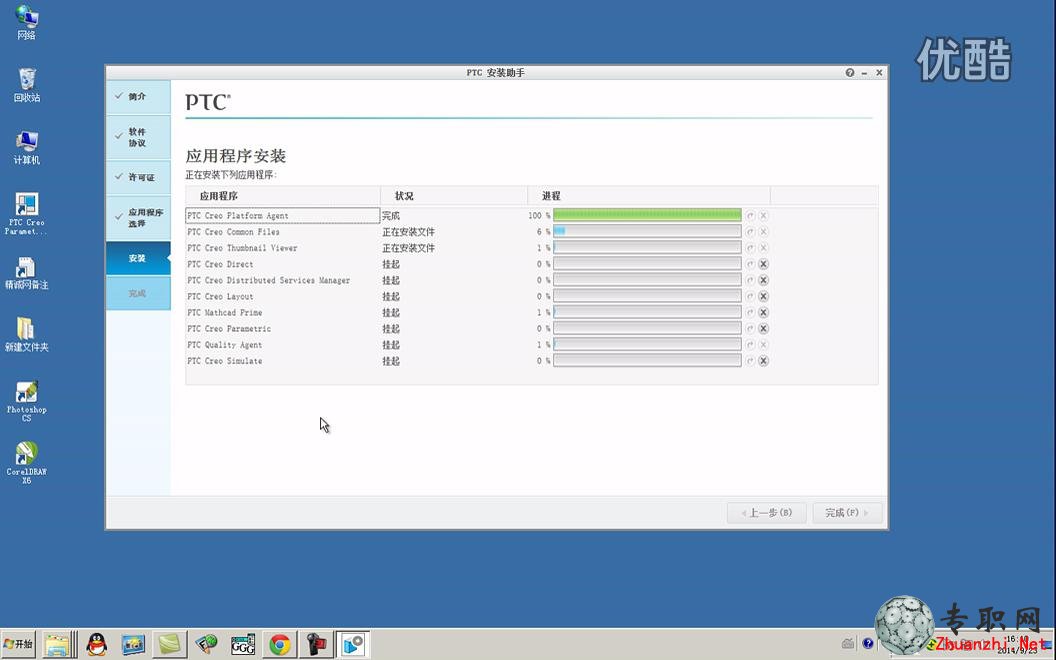The width and height of the screenshot is (1056, 660).
Task: Select the 完成 step in sidebar
Action: [138, 294]
